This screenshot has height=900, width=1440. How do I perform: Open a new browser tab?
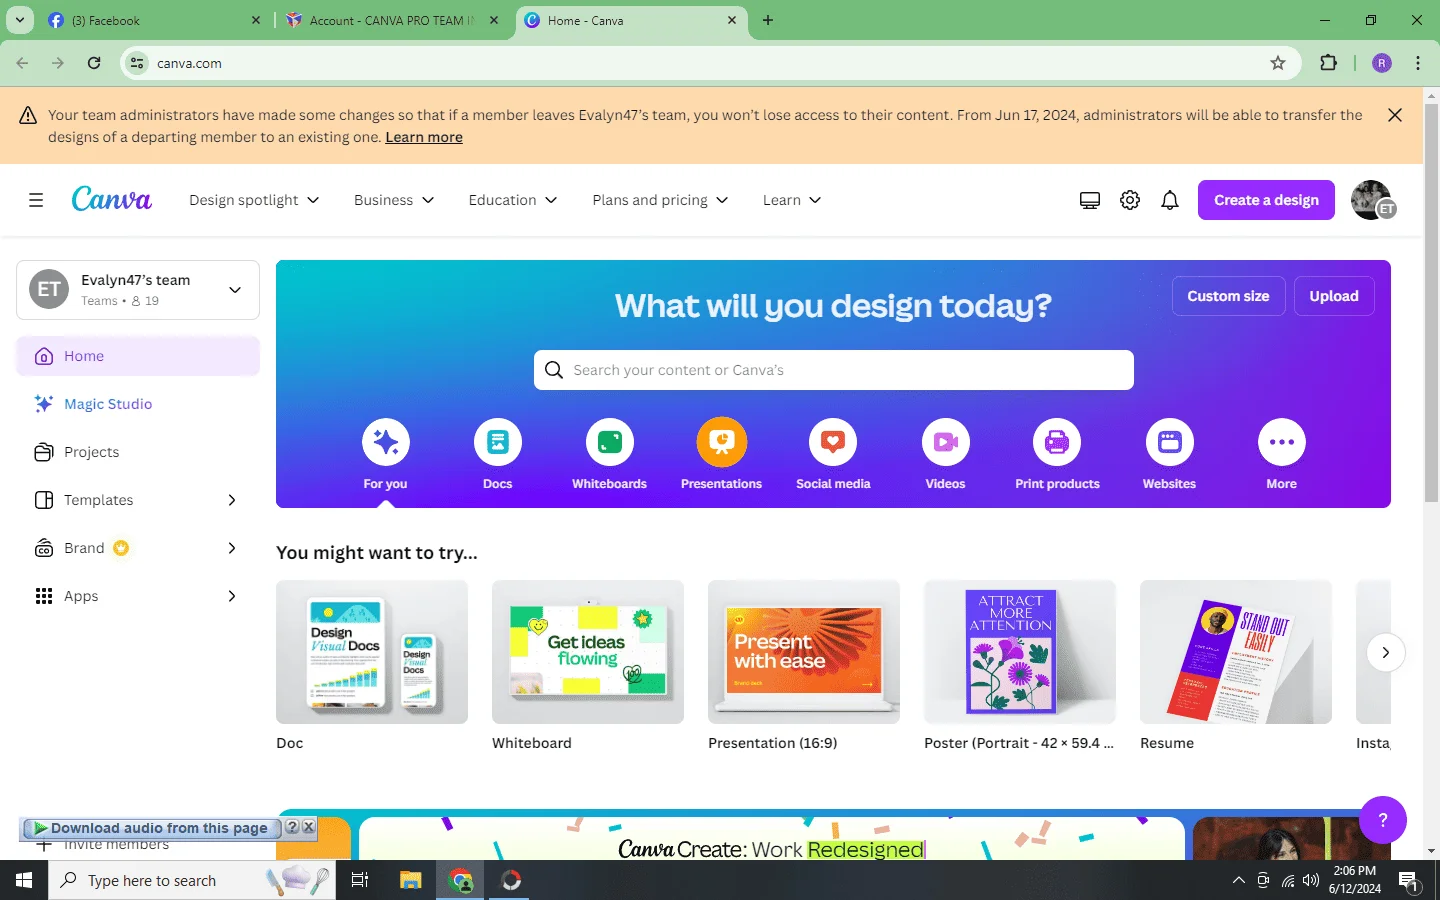pos(768,20)
